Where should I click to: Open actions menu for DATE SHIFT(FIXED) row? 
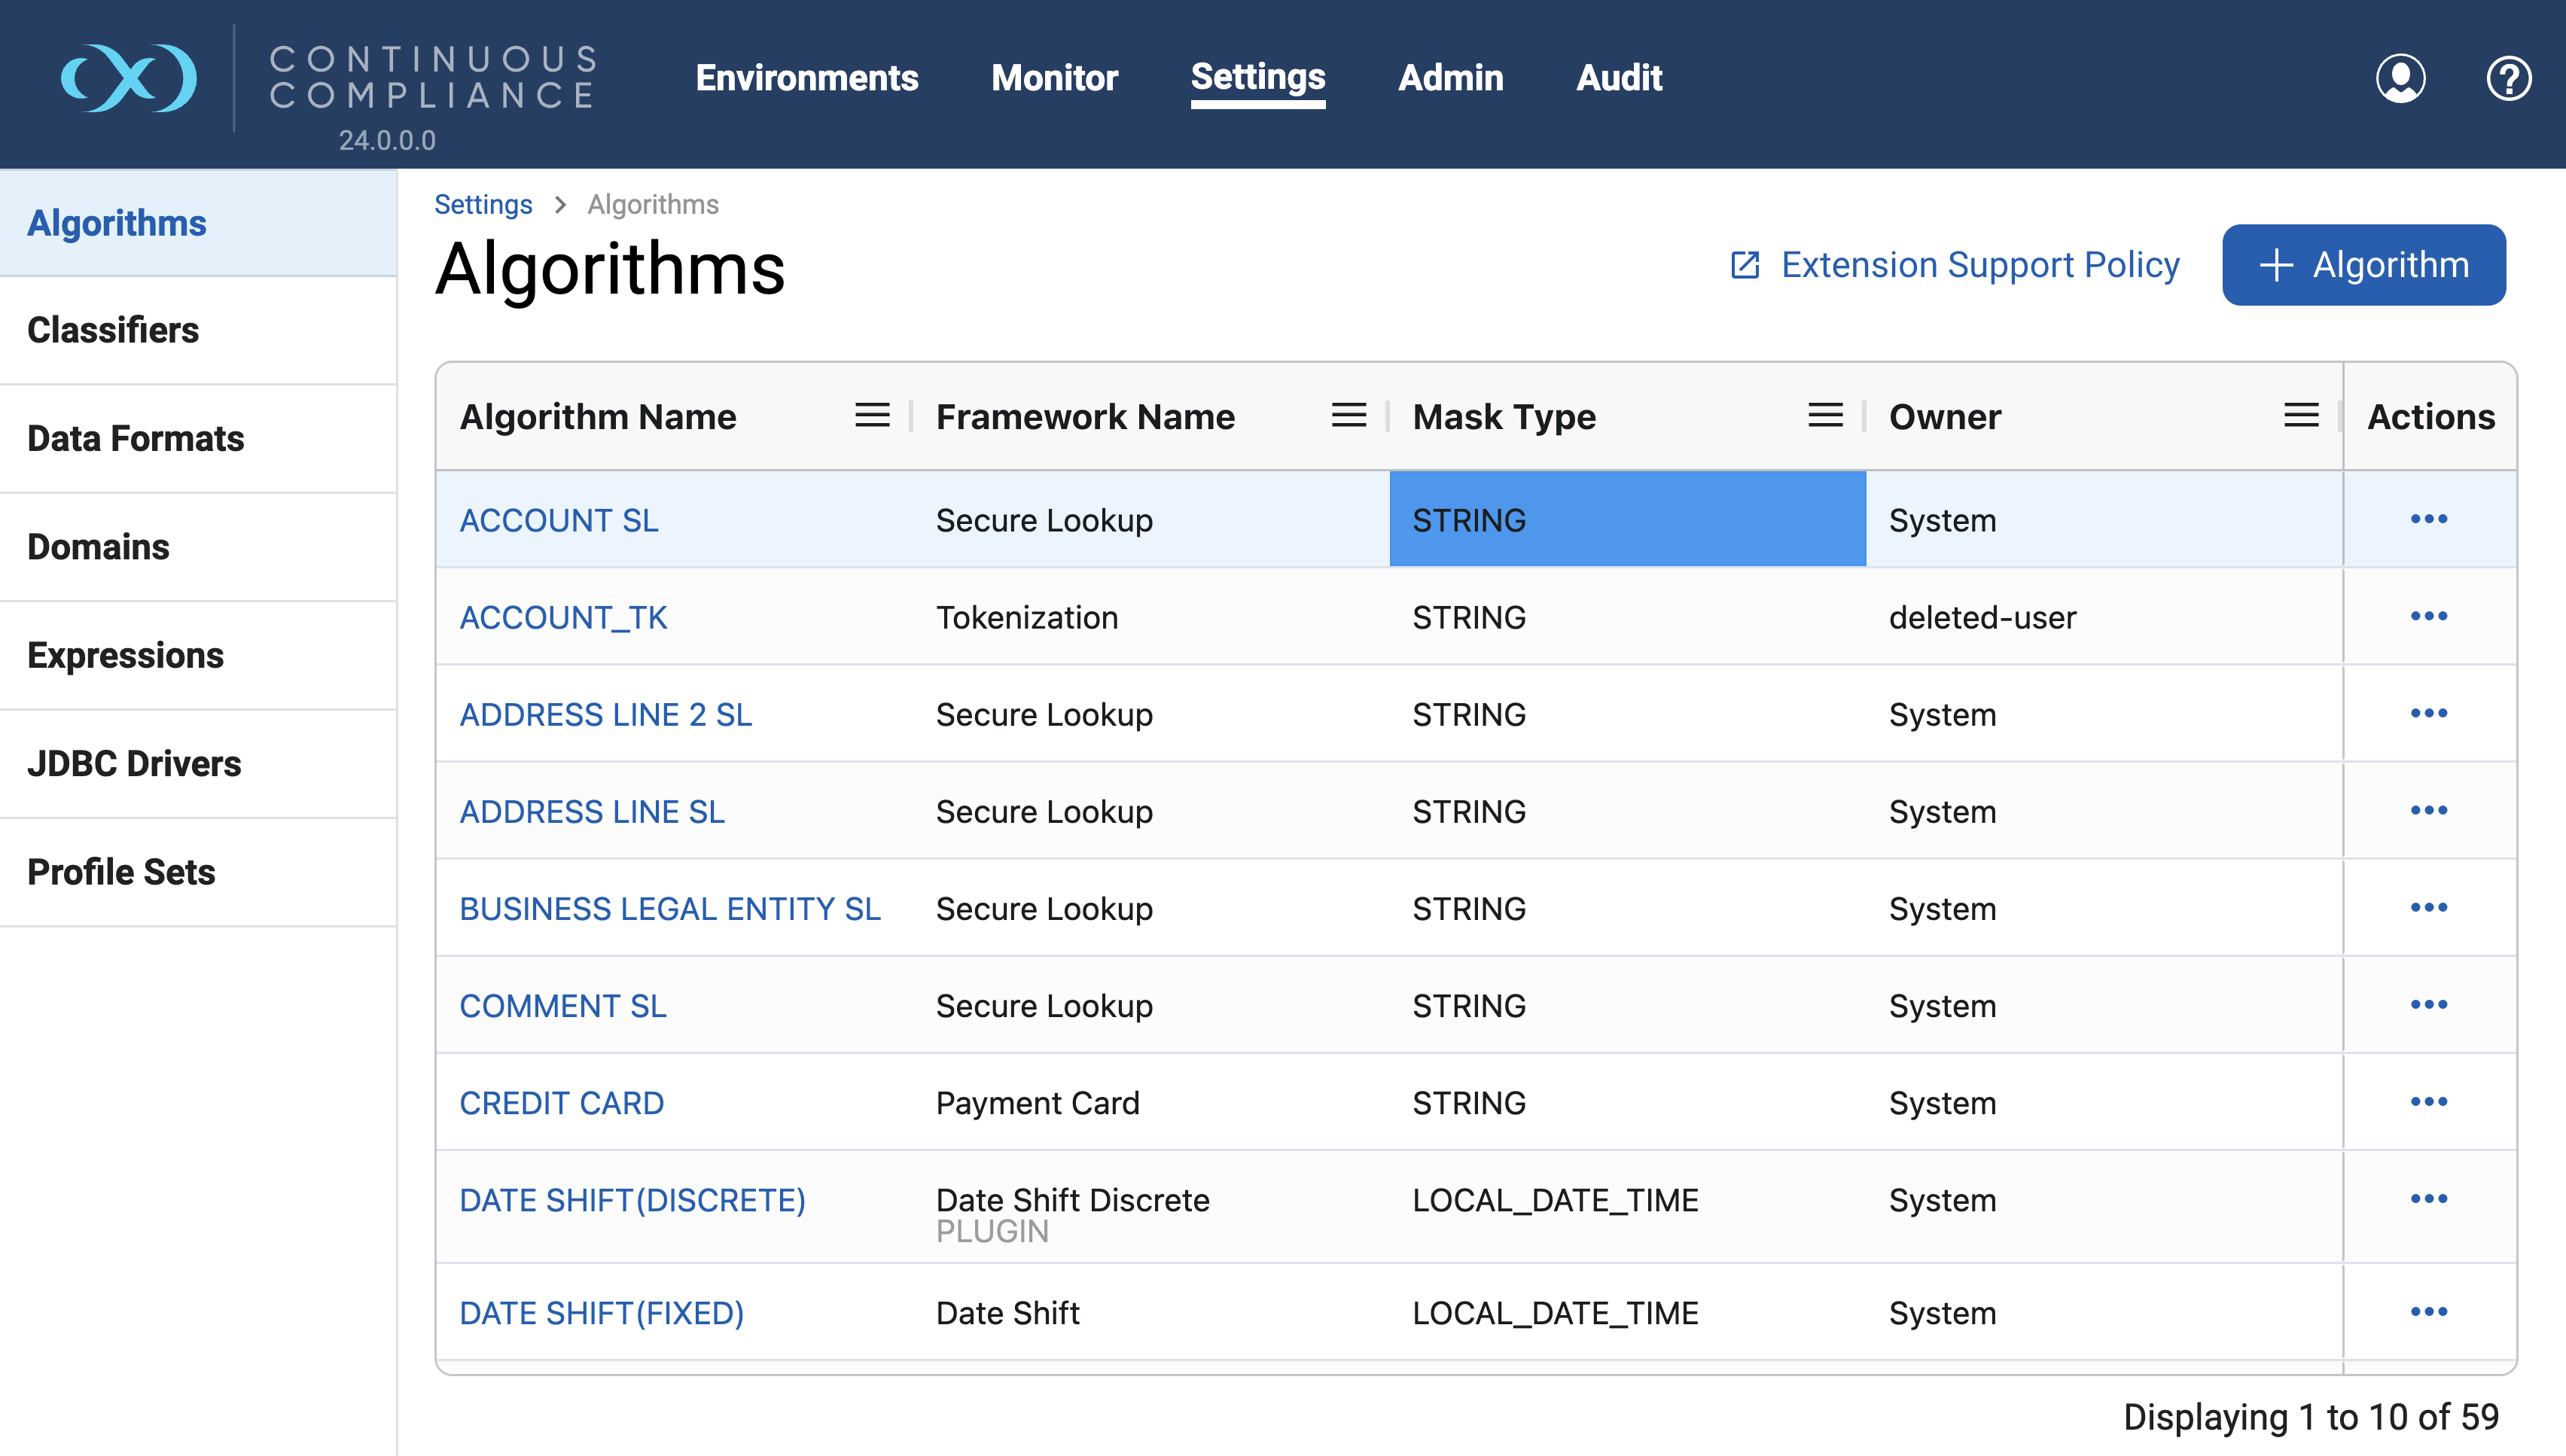[x=2428, y=1311]
